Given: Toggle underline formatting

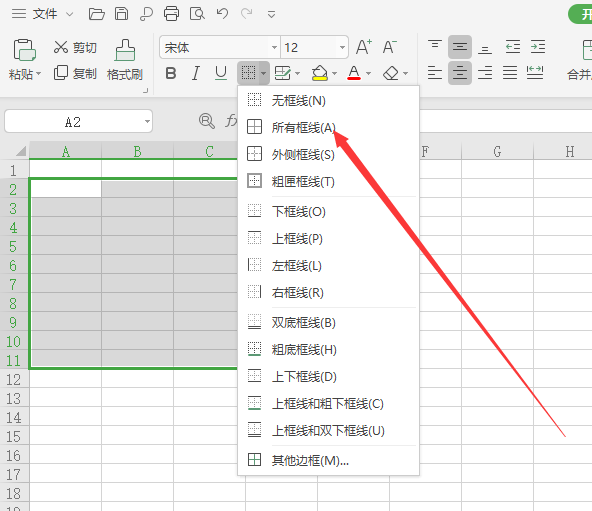Looking at the screenshot, I should [221, 73].
